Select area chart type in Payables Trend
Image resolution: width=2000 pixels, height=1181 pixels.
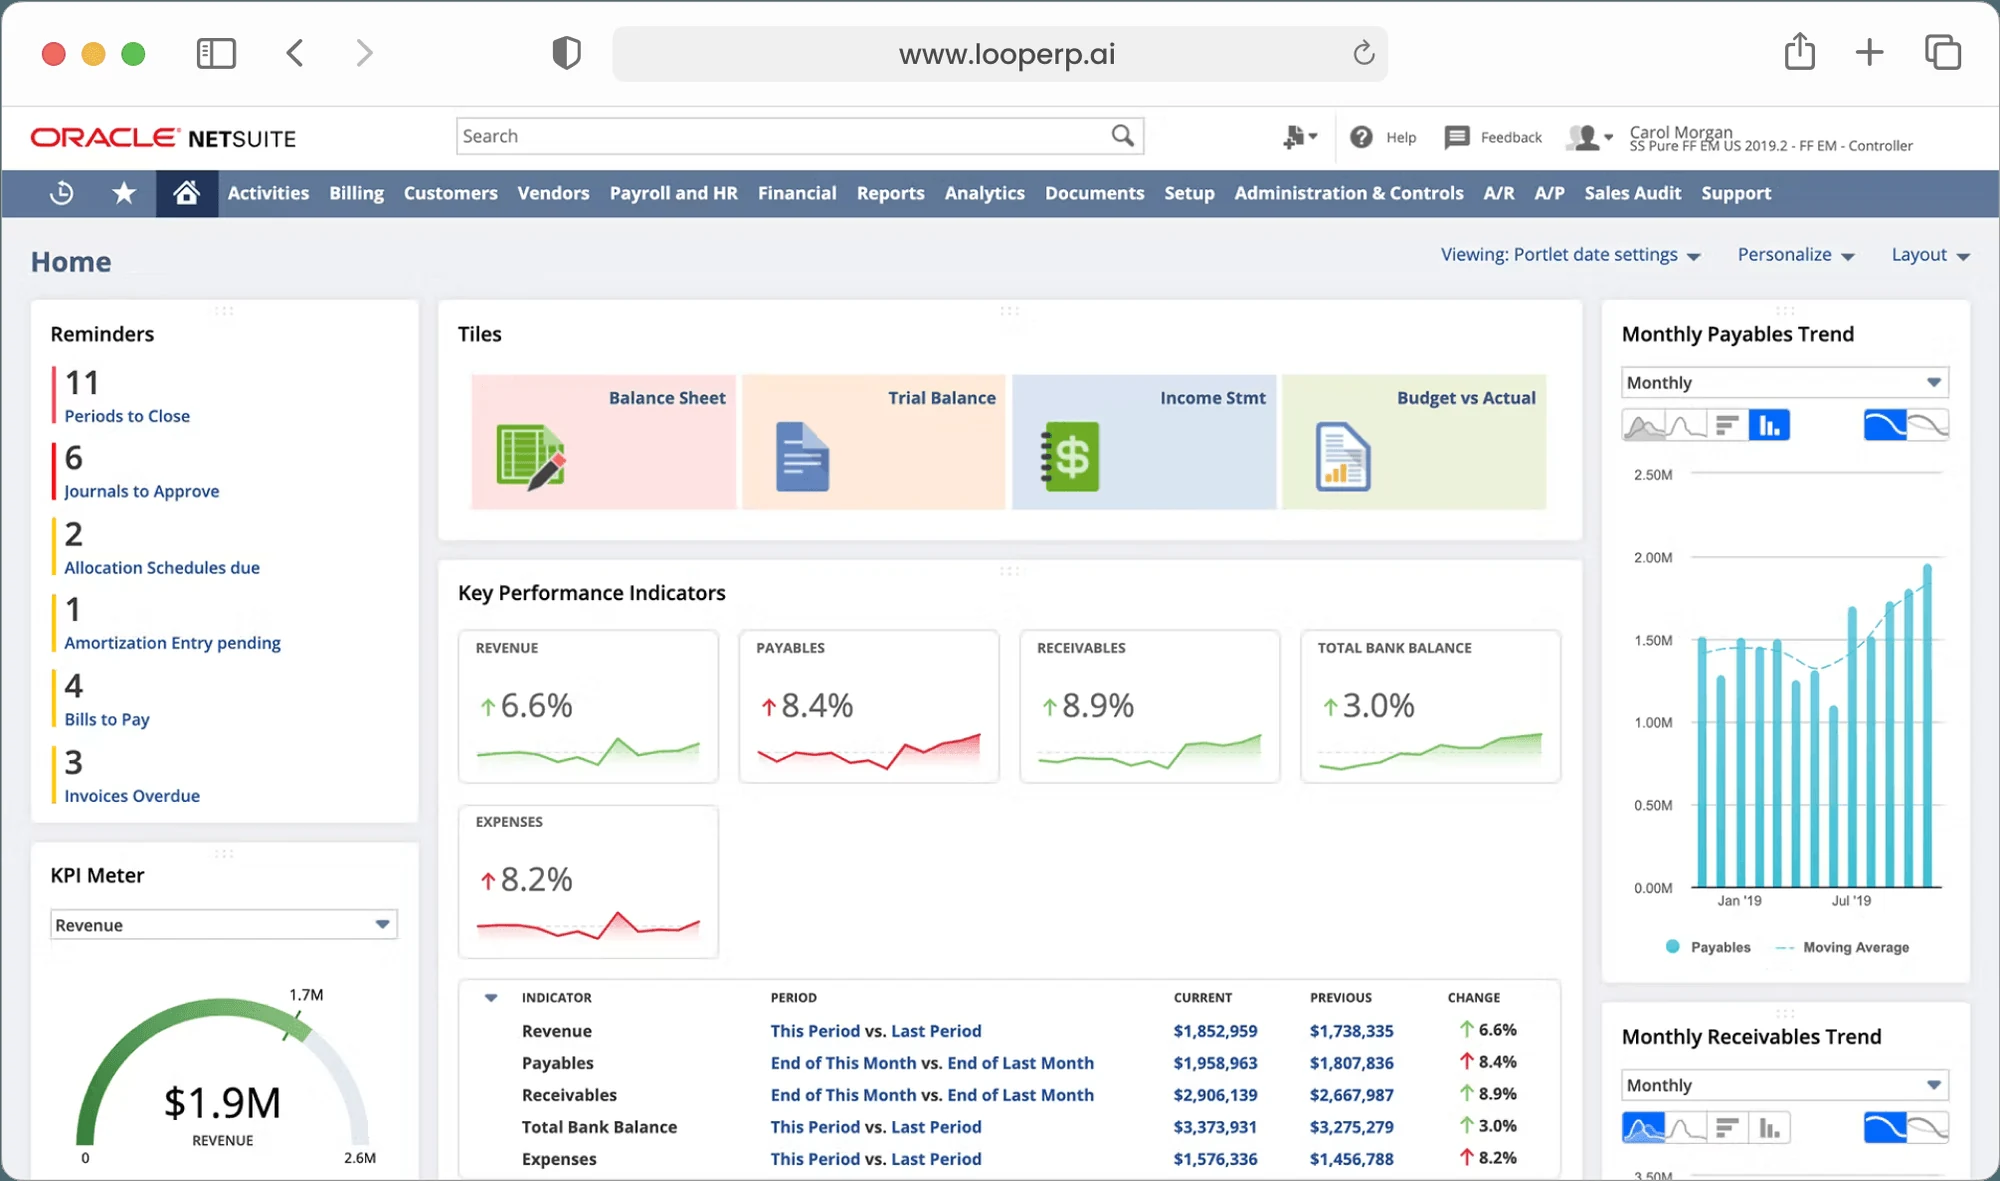pos(1643,426)
